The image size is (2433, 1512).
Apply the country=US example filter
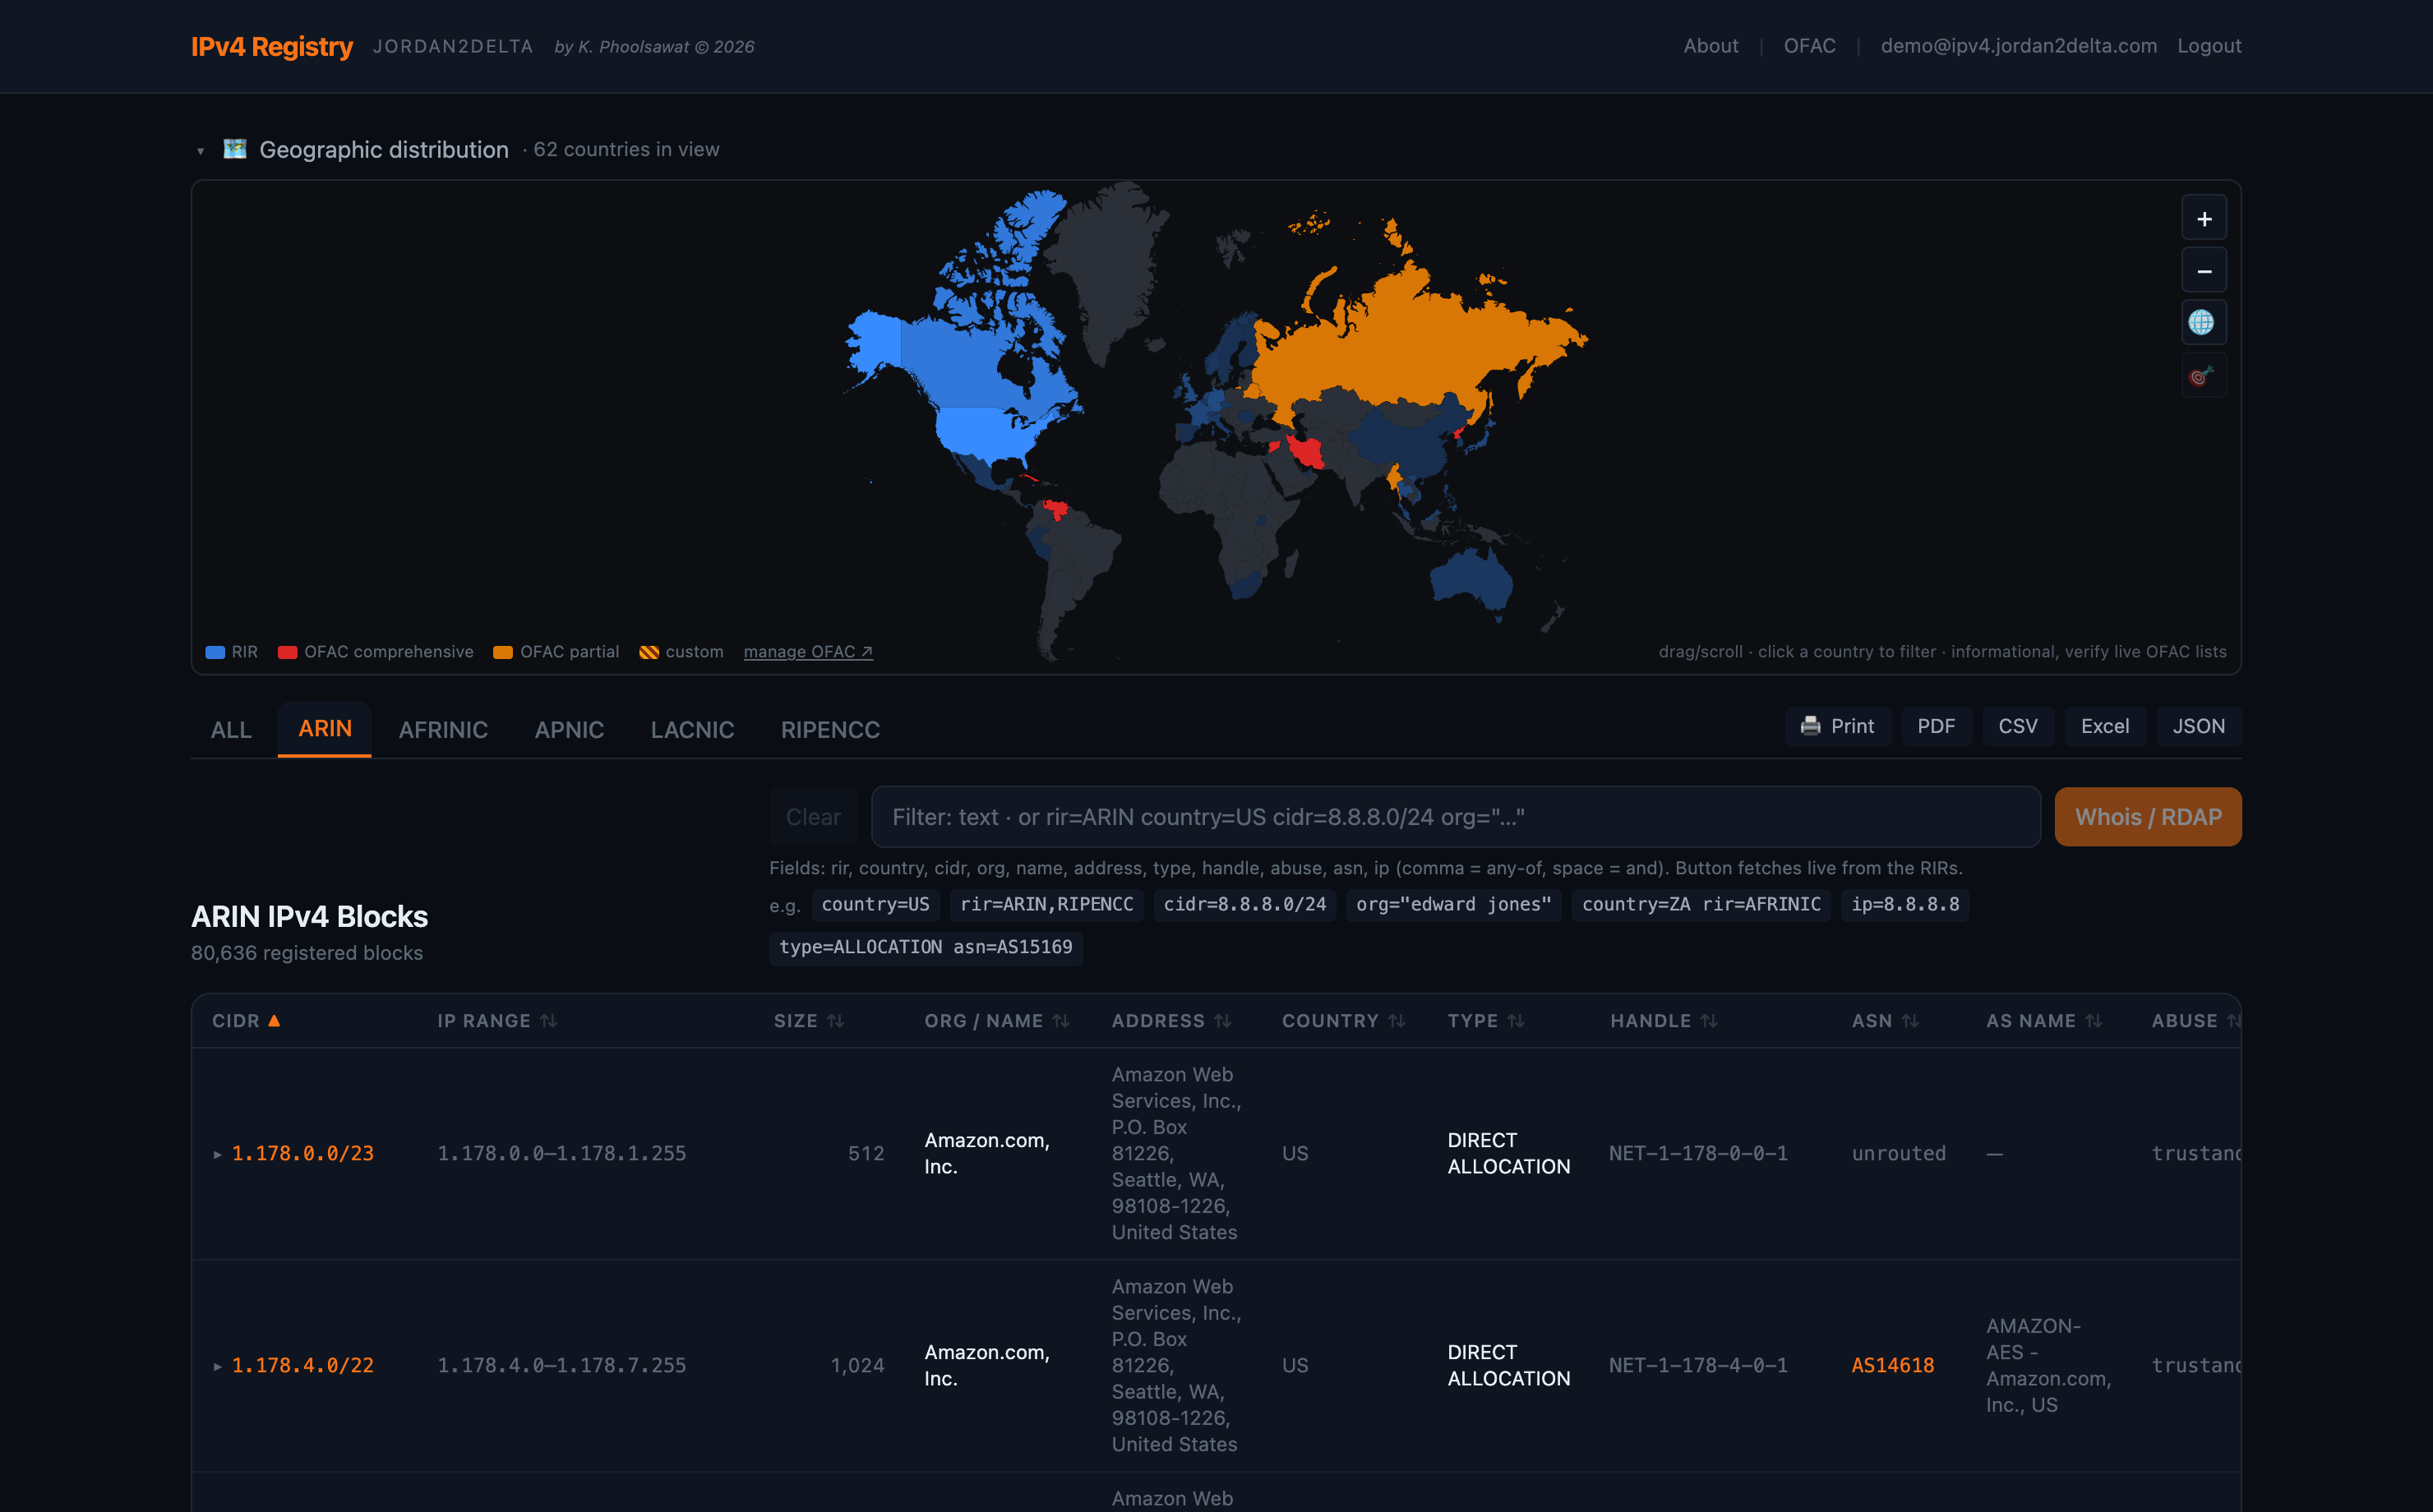point(875,904)
